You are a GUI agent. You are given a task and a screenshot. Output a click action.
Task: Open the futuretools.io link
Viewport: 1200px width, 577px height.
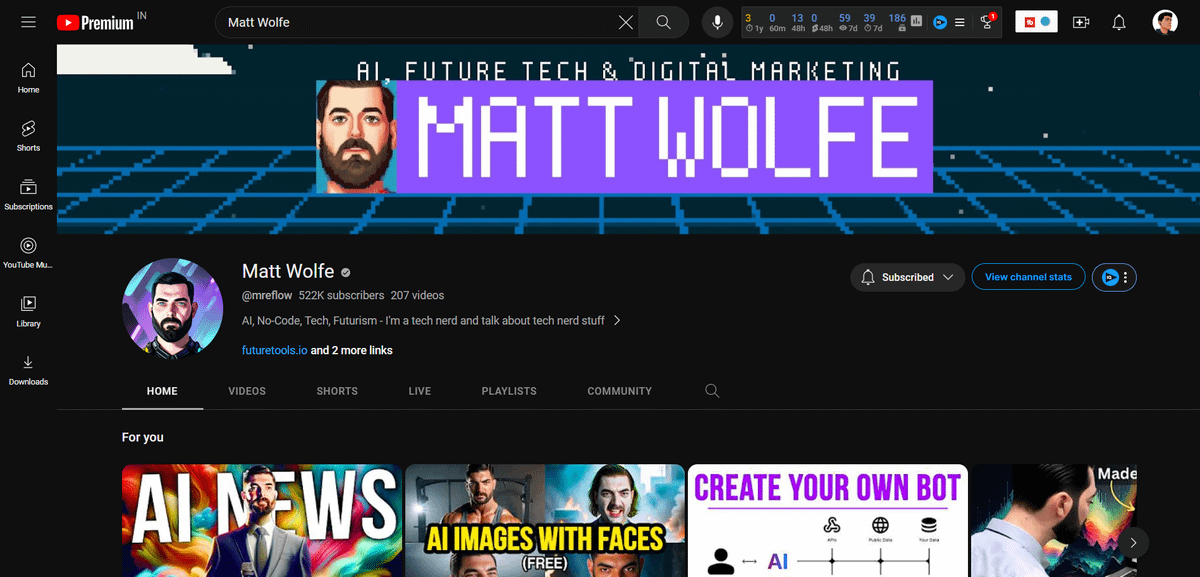tap(275, 350)
